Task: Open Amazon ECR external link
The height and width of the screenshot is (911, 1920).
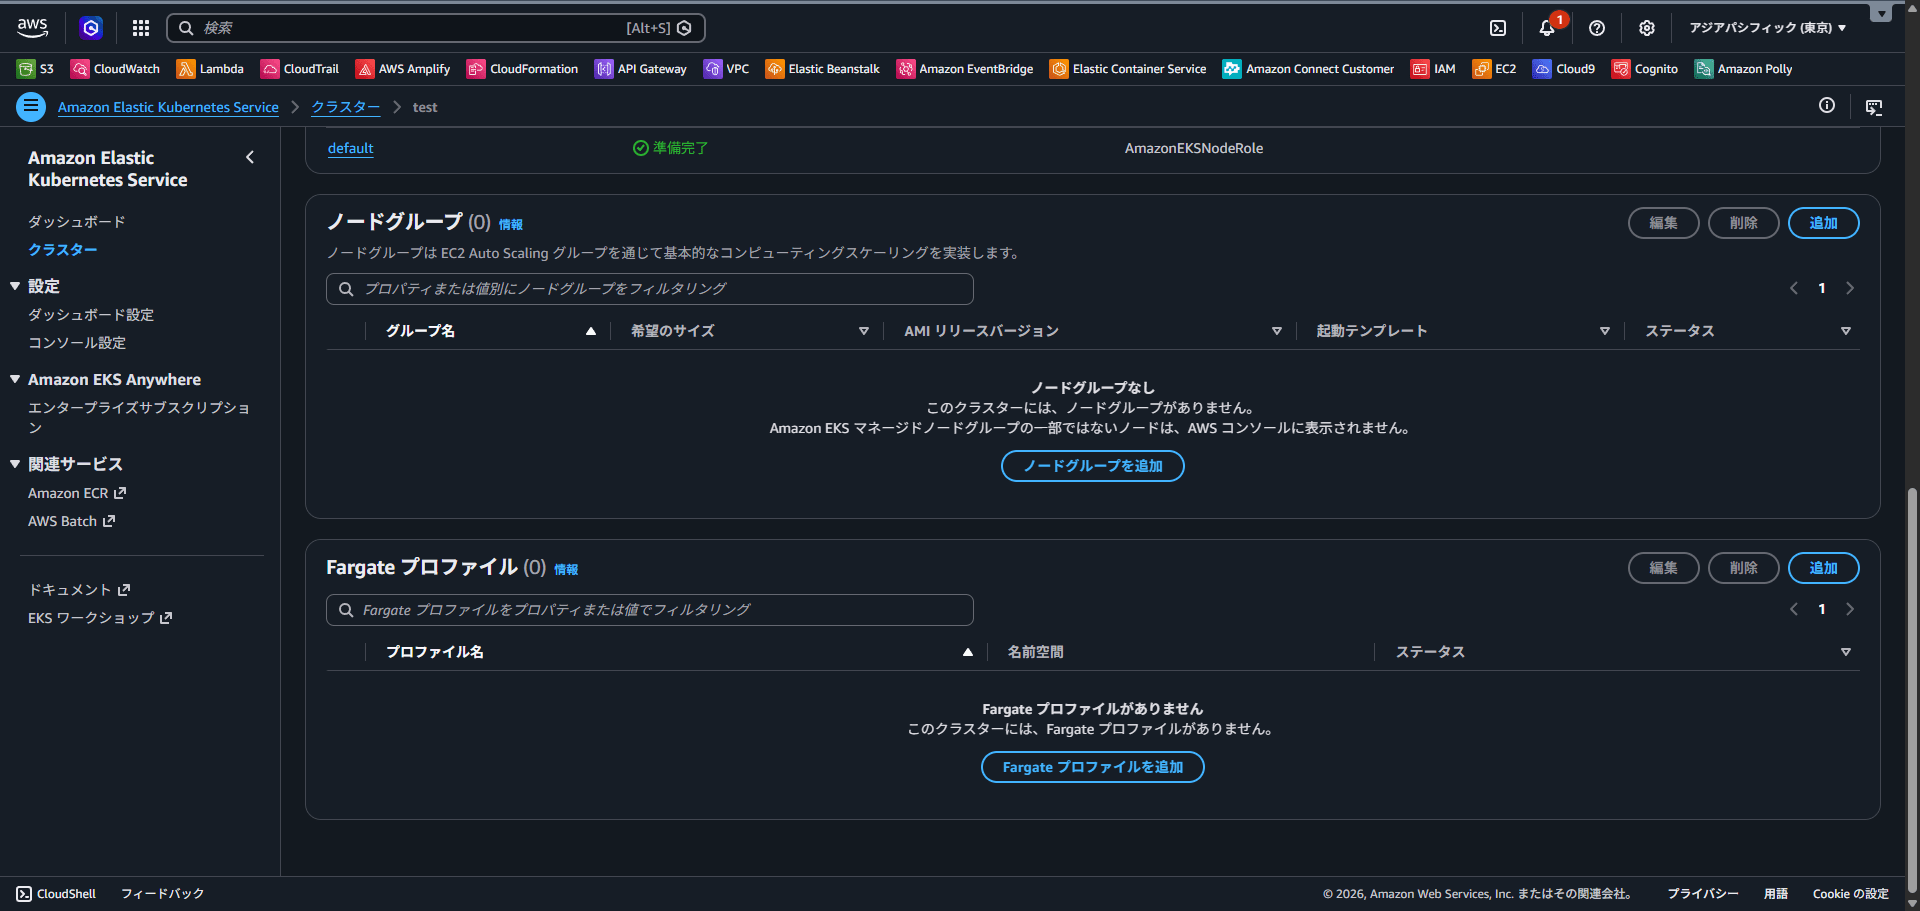Action: [x=77, y=494]
